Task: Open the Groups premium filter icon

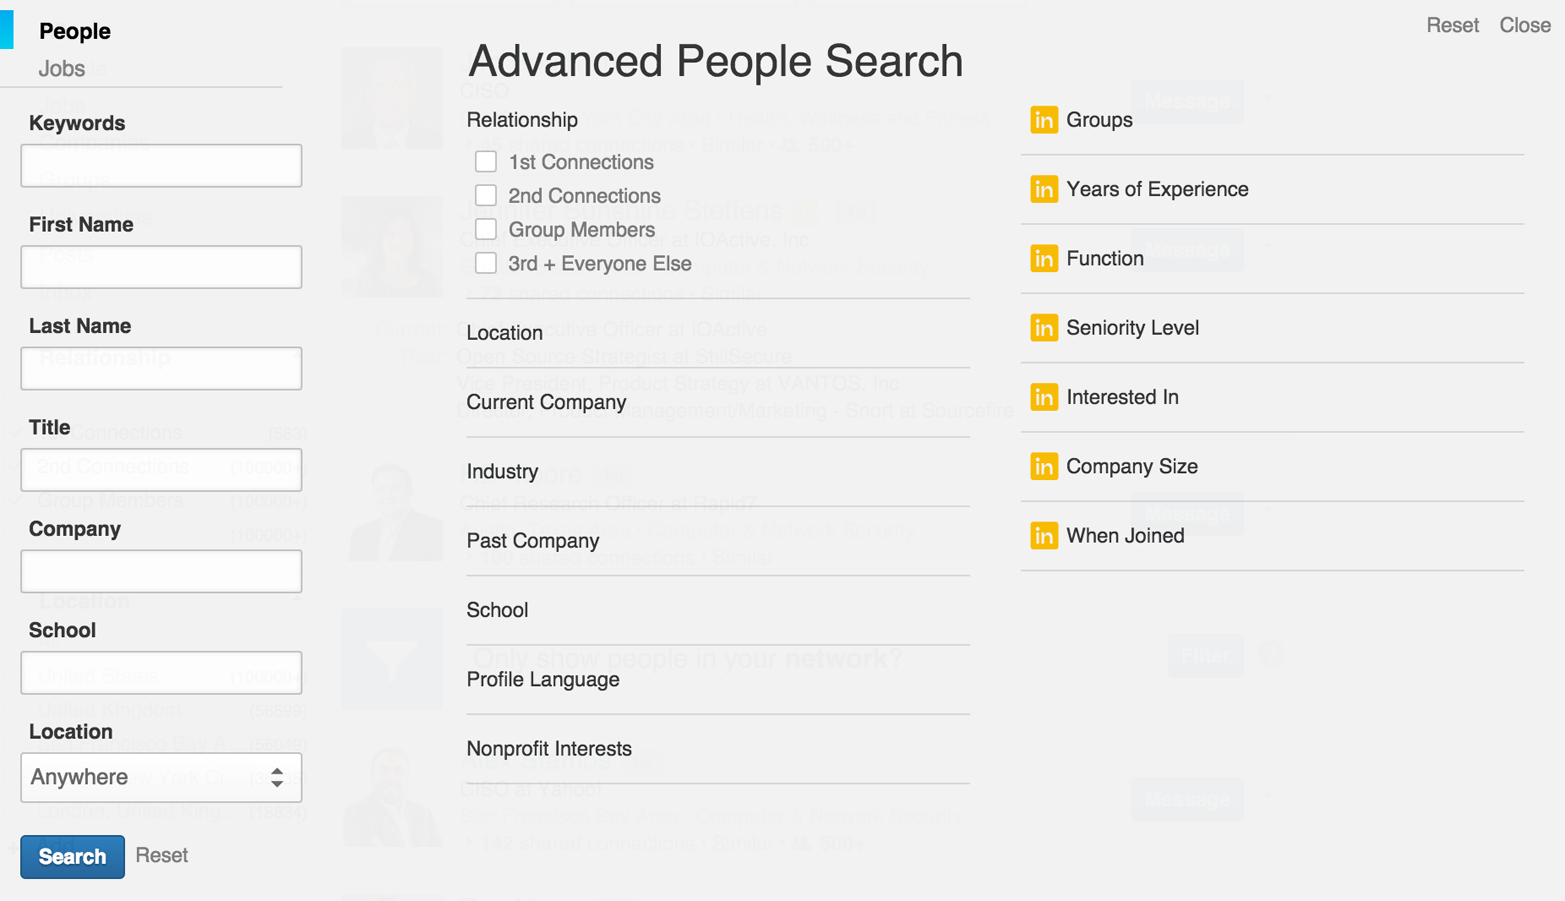Action: 1045,120
